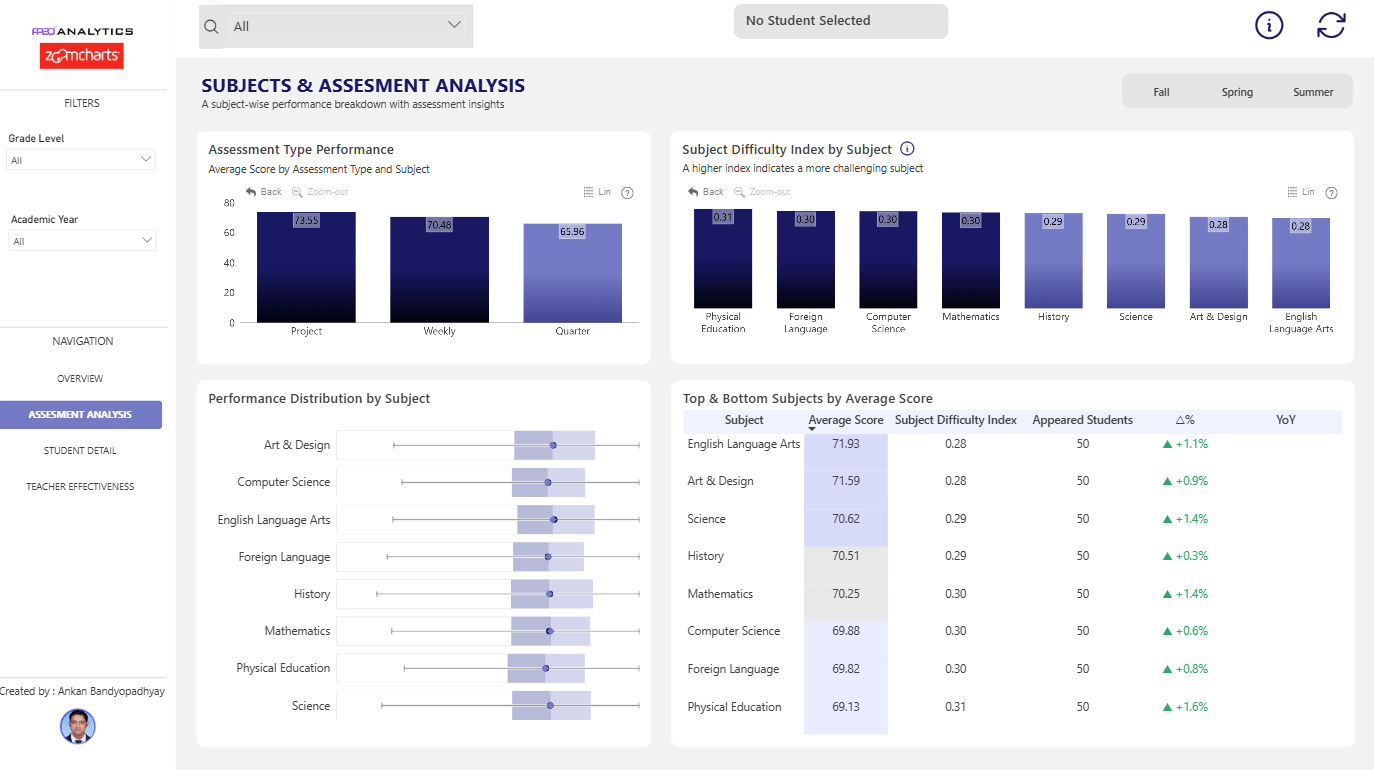Click Back arrow in Assessment Type Performance chart
The width and height of the screenshot is (1374, 770).
point(265,192)
